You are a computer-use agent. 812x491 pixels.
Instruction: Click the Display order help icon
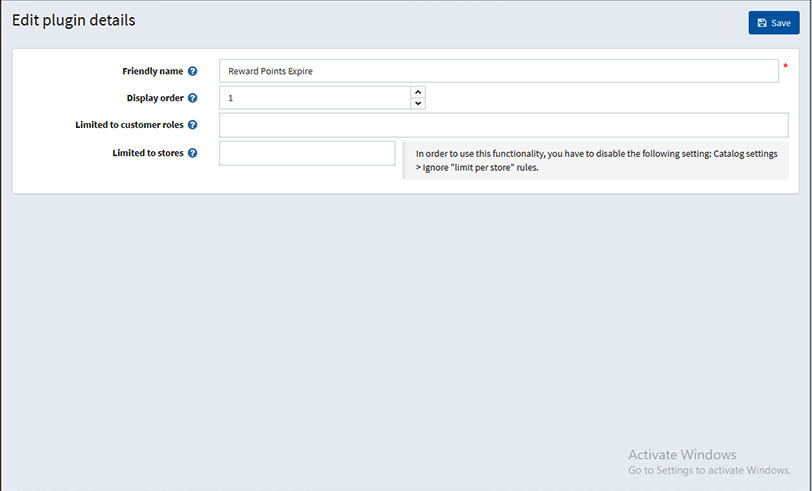click(193, 98)
